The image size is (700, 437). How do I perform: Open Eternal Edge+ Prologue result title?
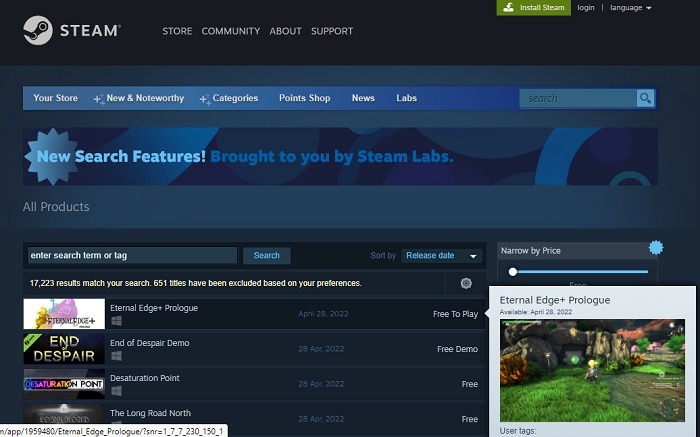point(154,308)
